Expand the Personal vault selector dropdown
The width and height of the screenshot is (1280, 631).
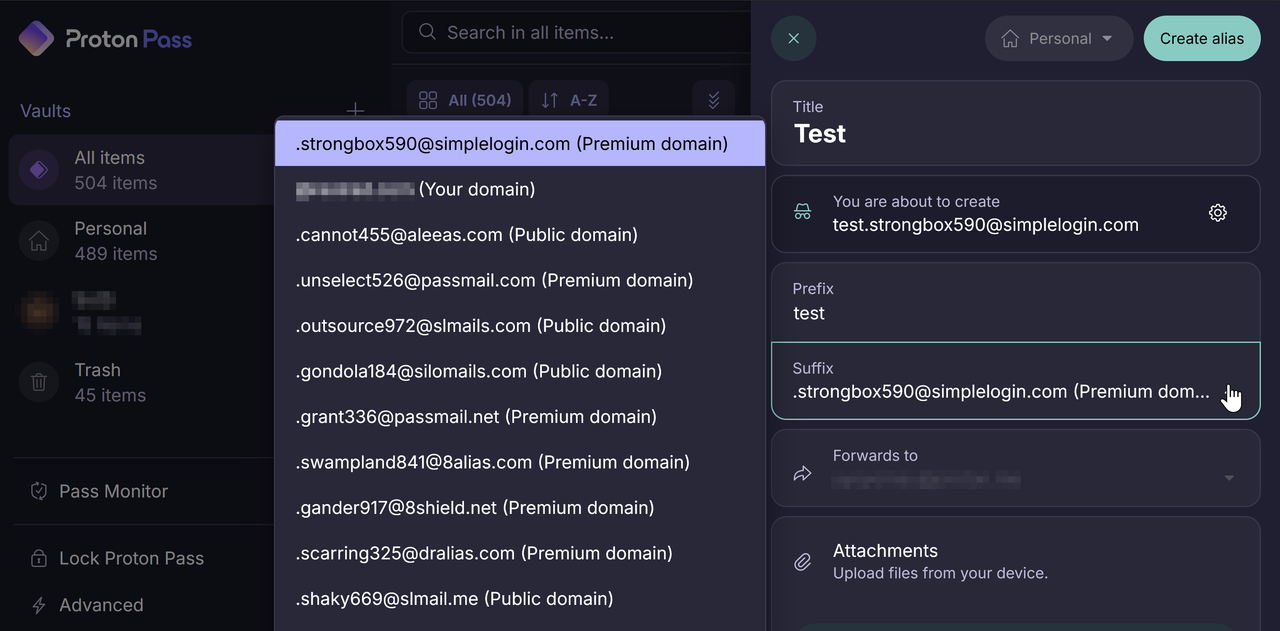click(x=1058, y=39)
